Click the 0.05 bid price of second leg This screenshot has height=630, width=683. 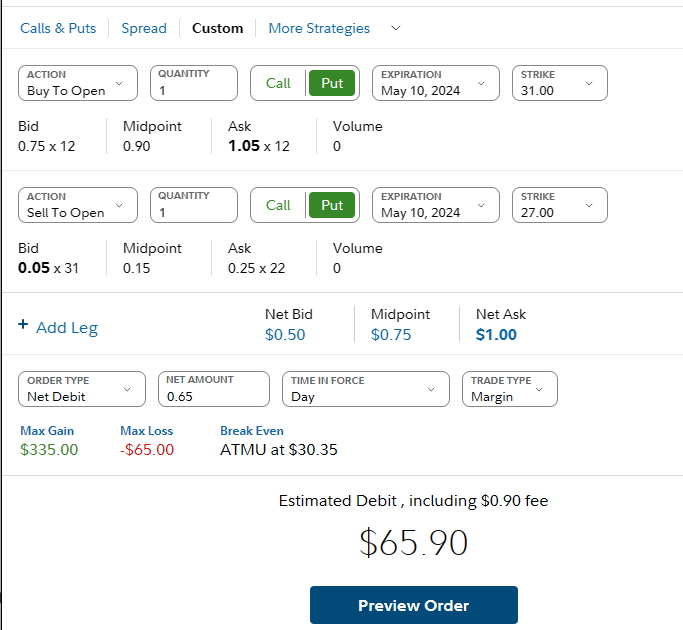click(x=34, y=268)
